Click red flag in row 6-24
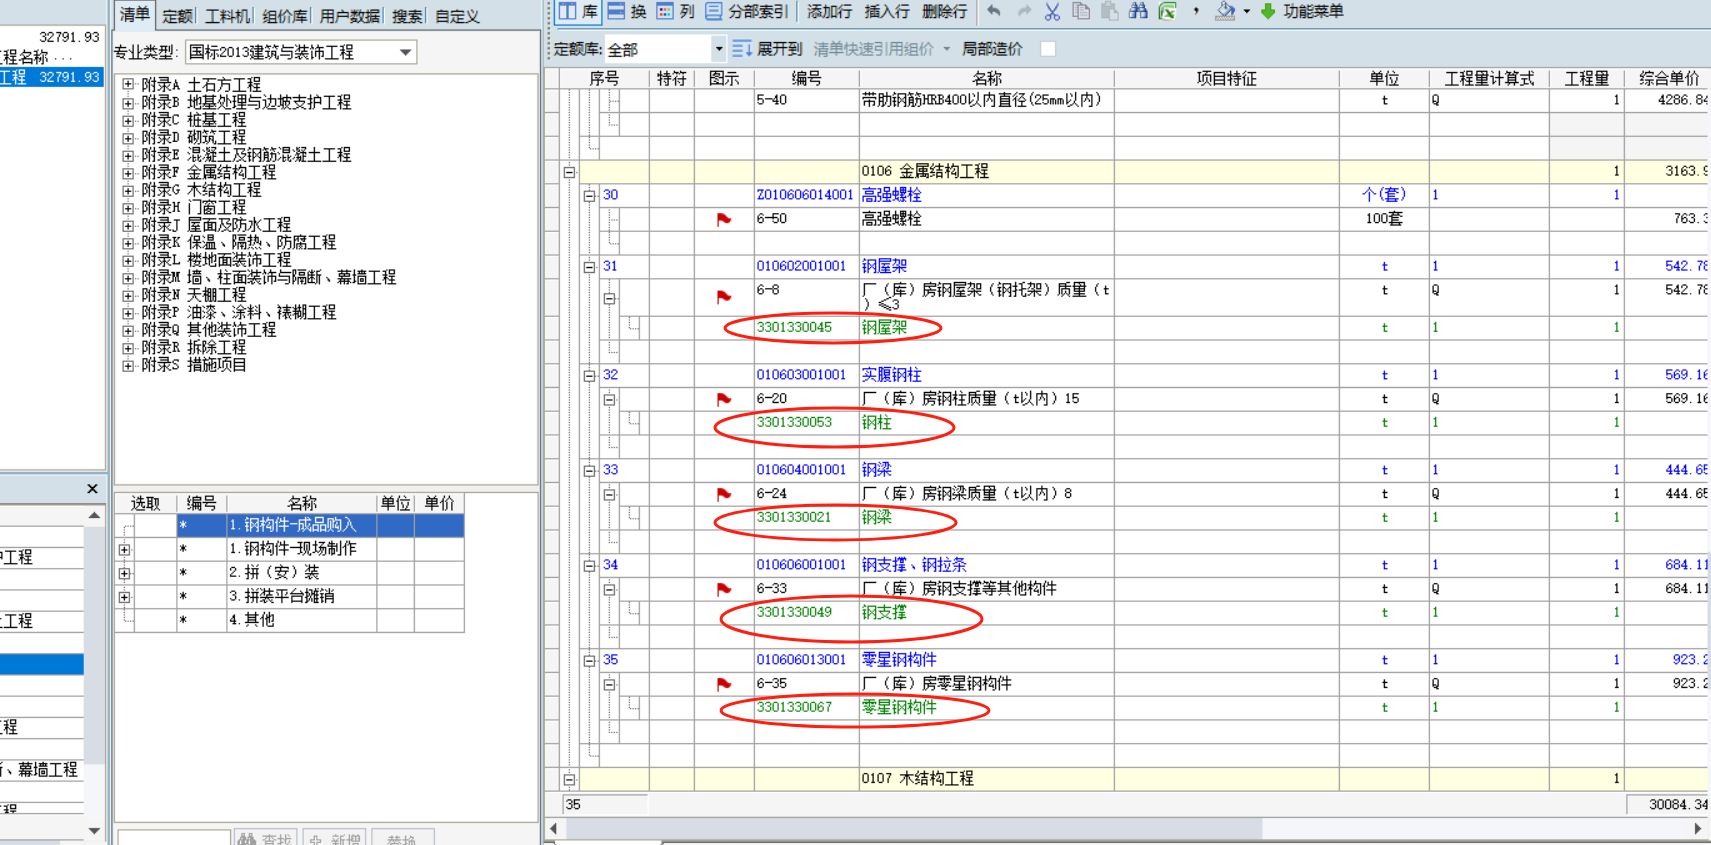 [724, 494]
